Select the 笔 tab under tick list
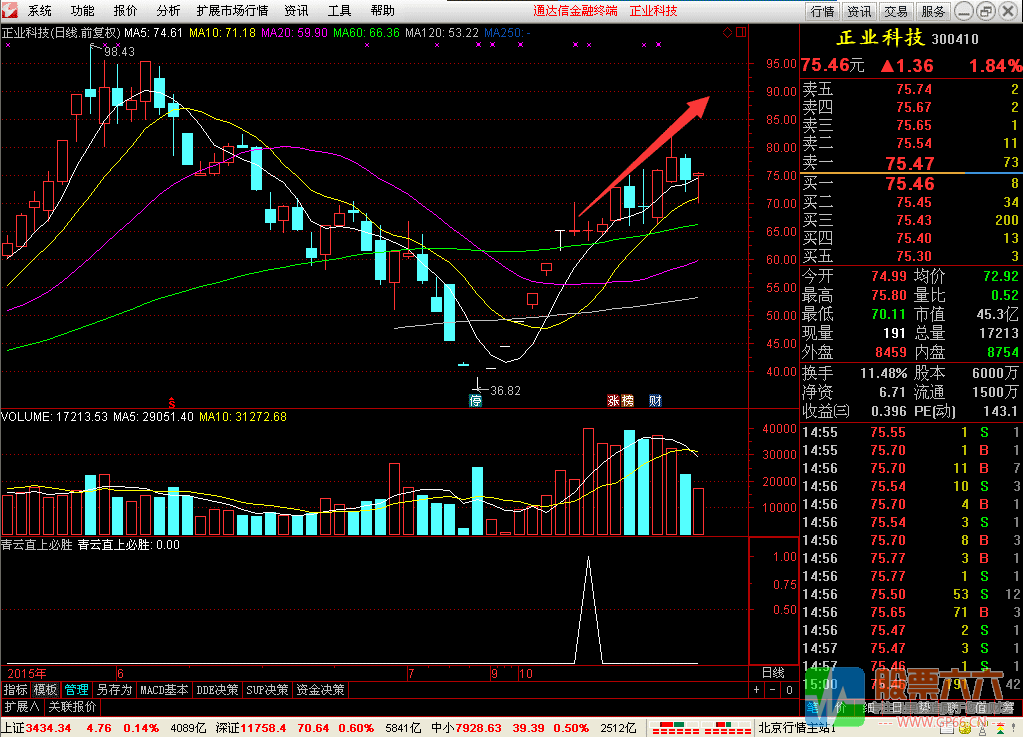This screenshot has width=1023, height=737. [812, 707]
